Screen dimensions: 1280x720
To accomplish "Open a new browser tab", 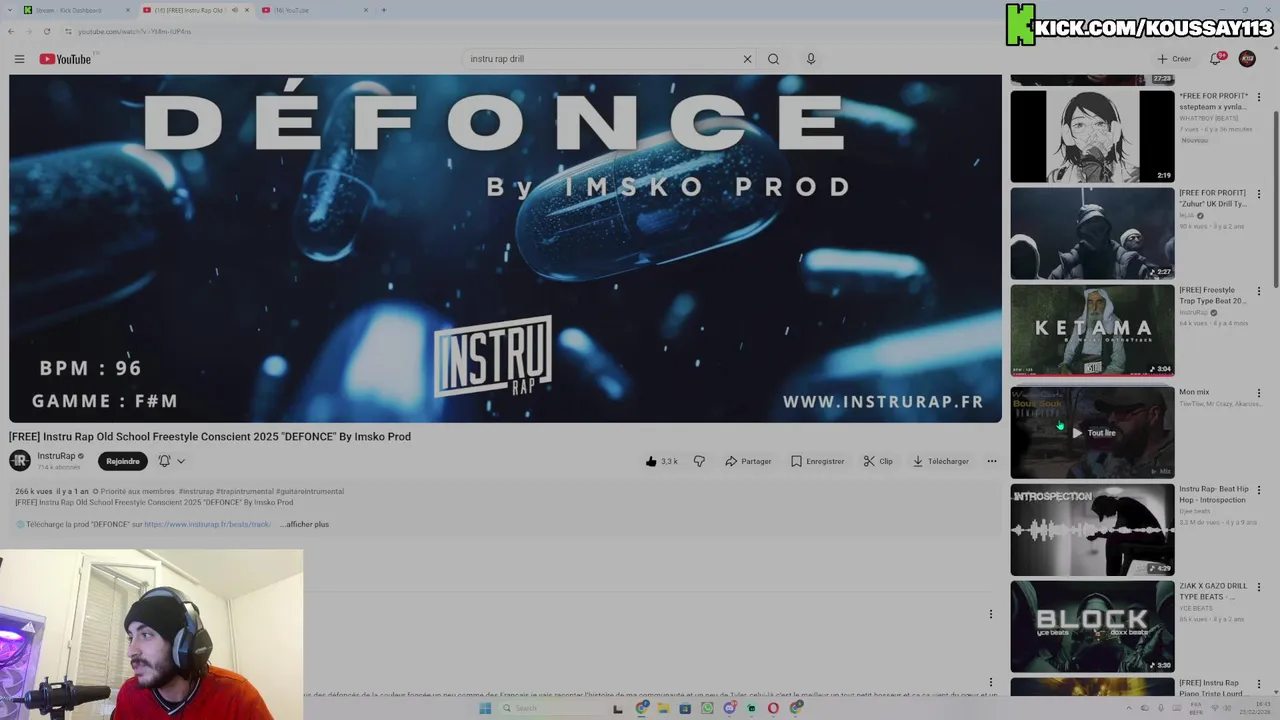I will 384,10.
